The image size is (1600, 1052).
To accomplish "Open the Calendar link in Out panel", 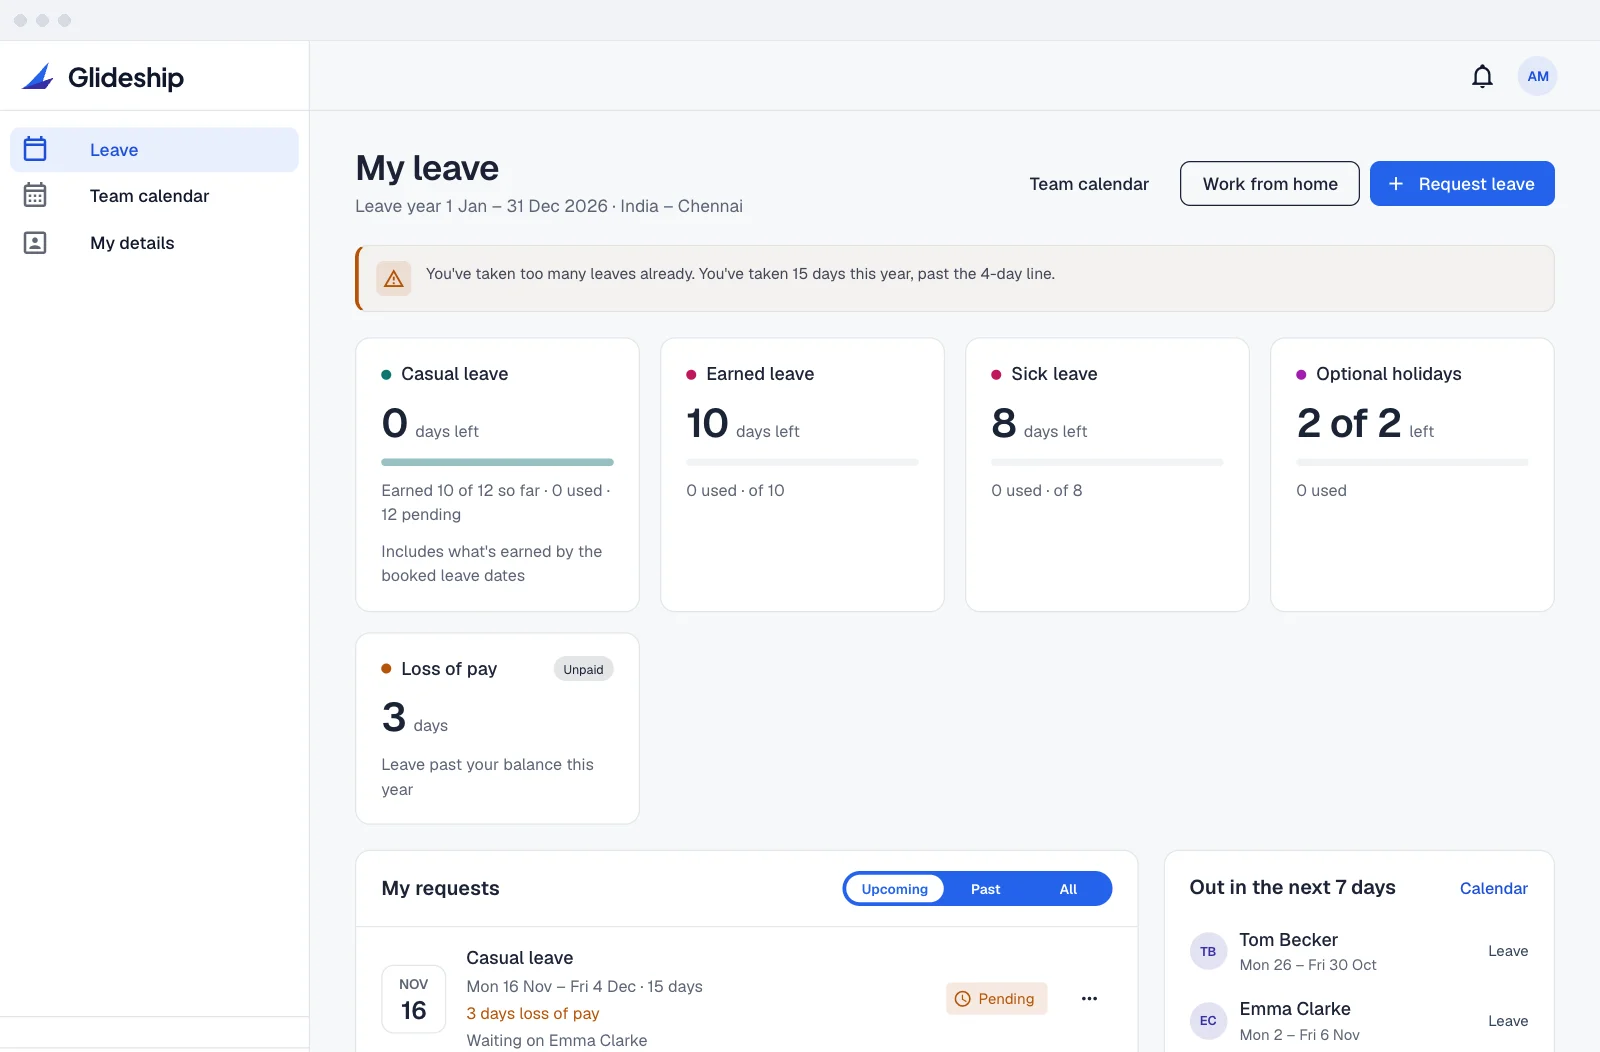I will click(1493, 888).
